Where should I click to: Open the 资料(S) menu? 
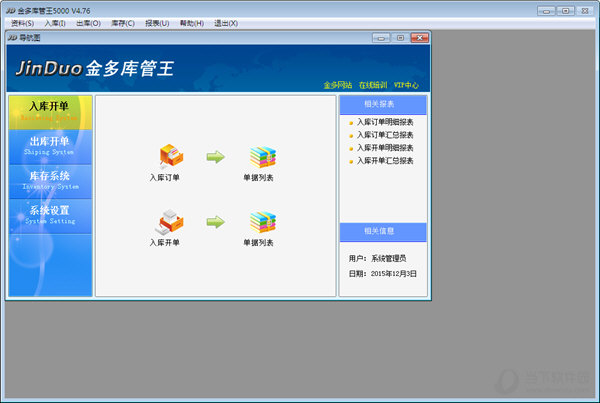[22, 22]
